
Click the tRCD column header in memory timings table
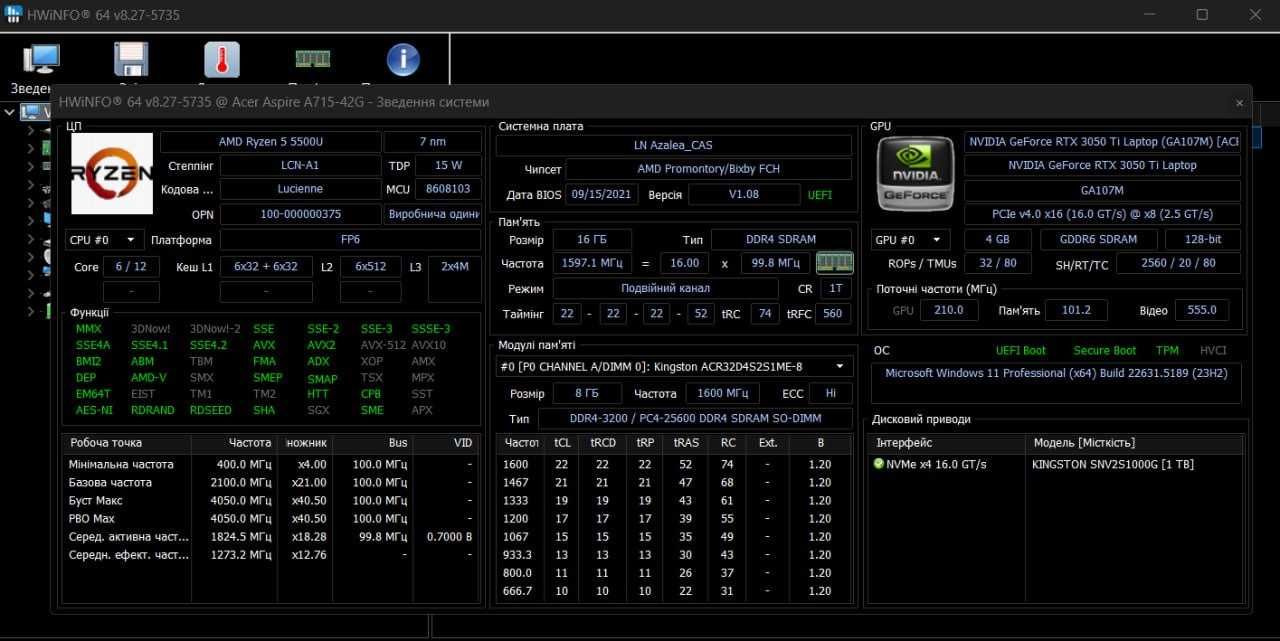602,443
